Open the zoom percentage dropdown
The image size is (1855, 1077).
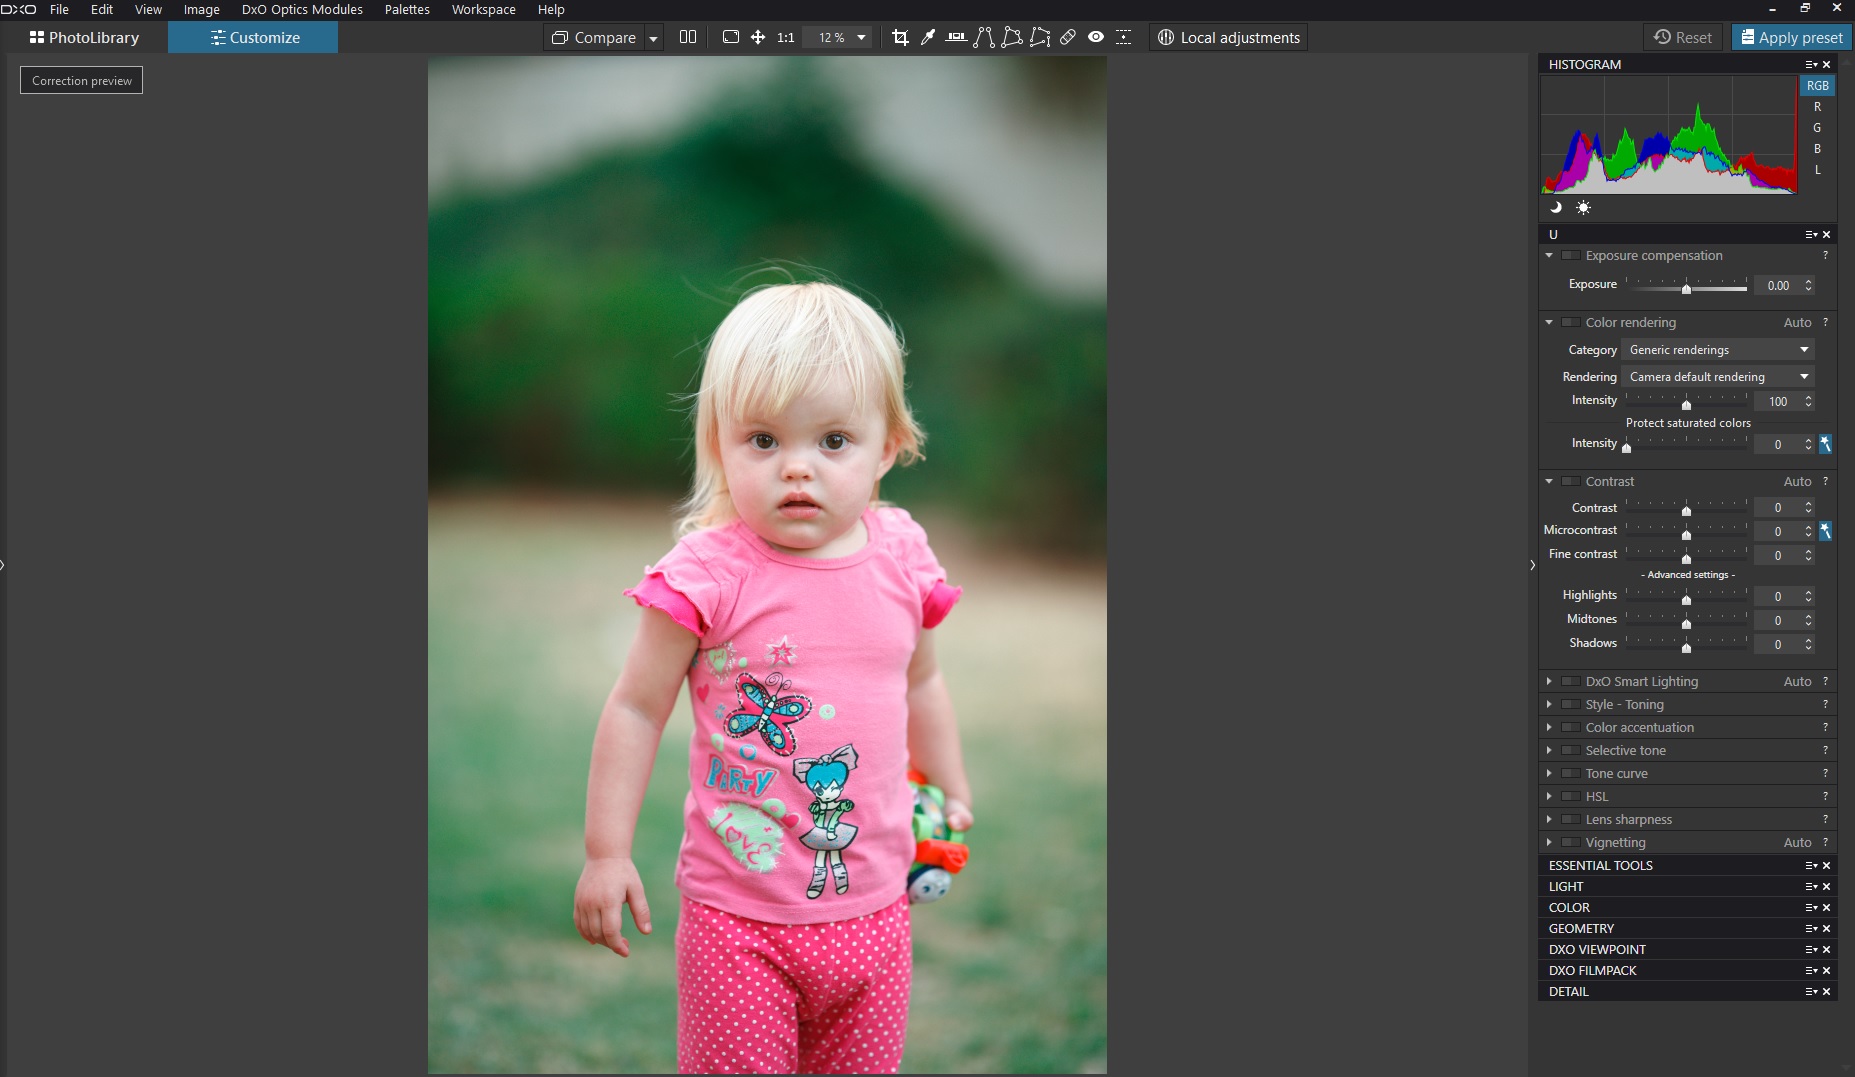point(861,37)
